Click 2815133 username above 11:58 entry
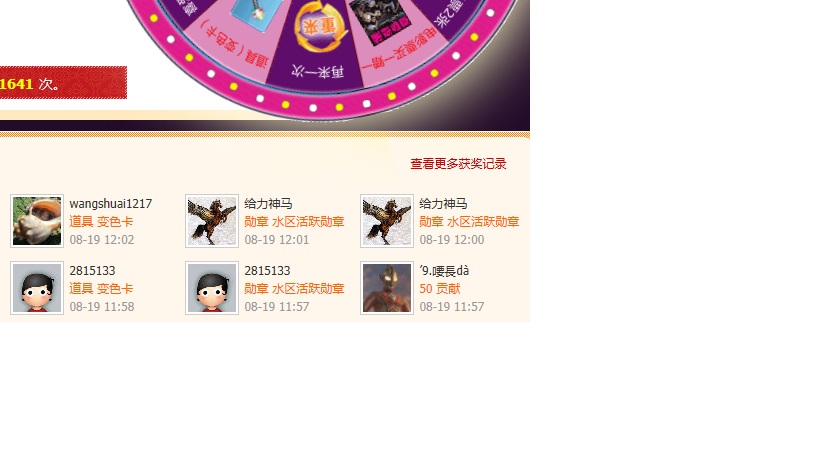This screenshot has height=460, width=819. coord(92,271)
